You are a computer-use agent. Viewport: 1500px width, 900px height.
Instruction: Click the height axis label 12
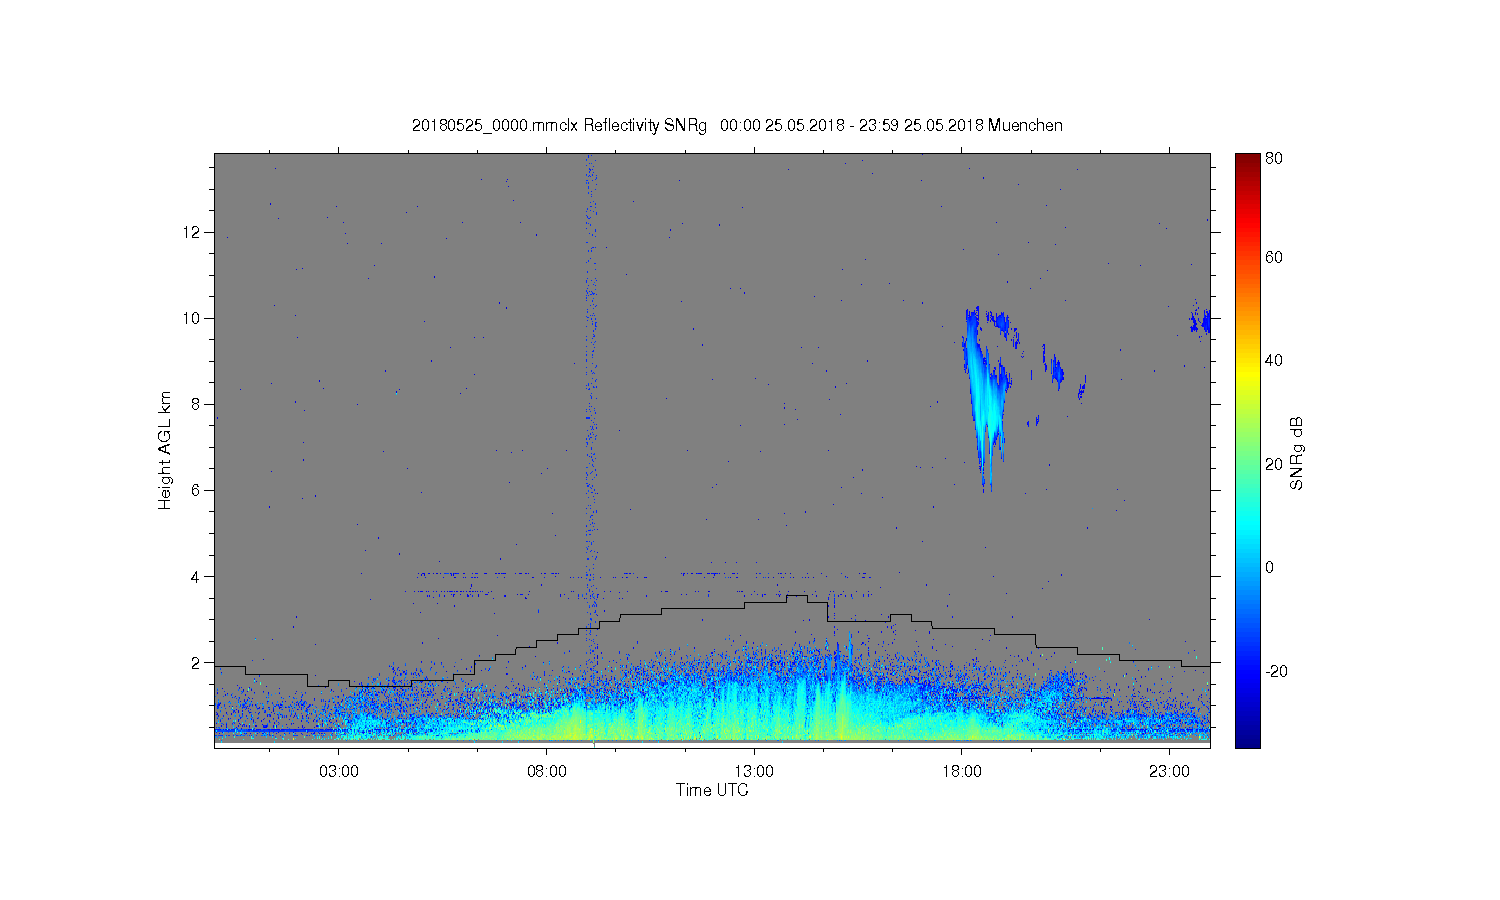(x=192, y=232)
